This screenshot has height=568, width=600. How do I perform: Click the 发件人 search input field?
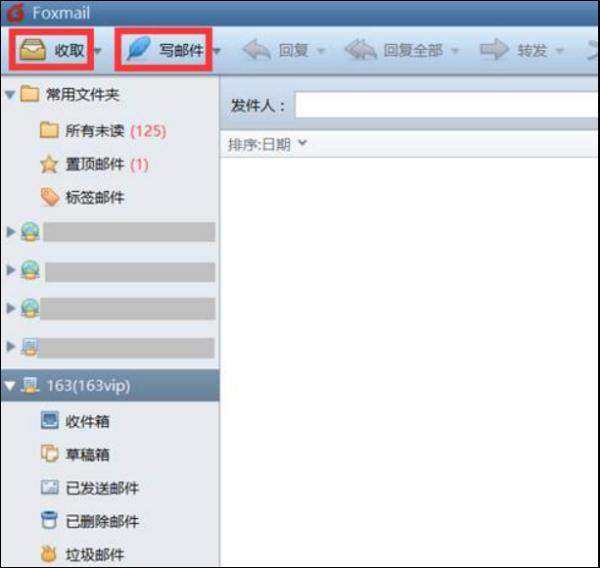[x=447, y=105]
